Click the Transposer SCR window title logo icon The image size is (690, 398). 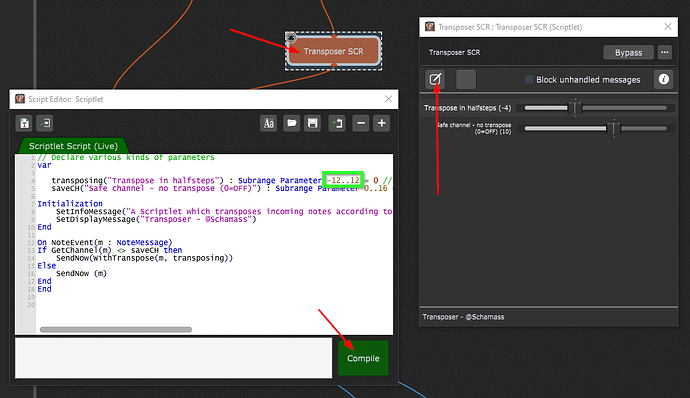click(429, 27)
